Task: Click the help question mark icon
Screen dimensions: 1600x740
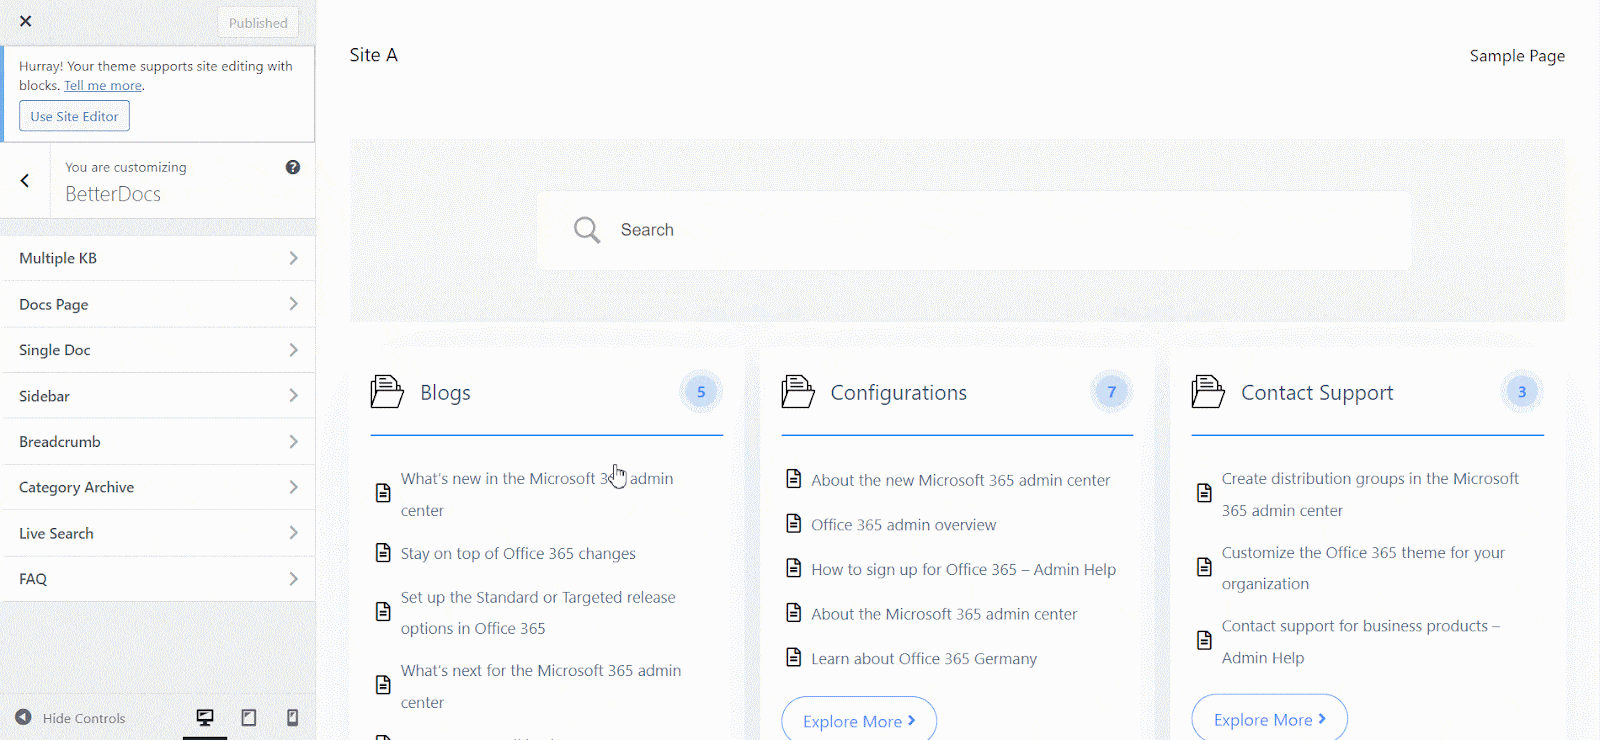Action: click(x=293, y=167)
